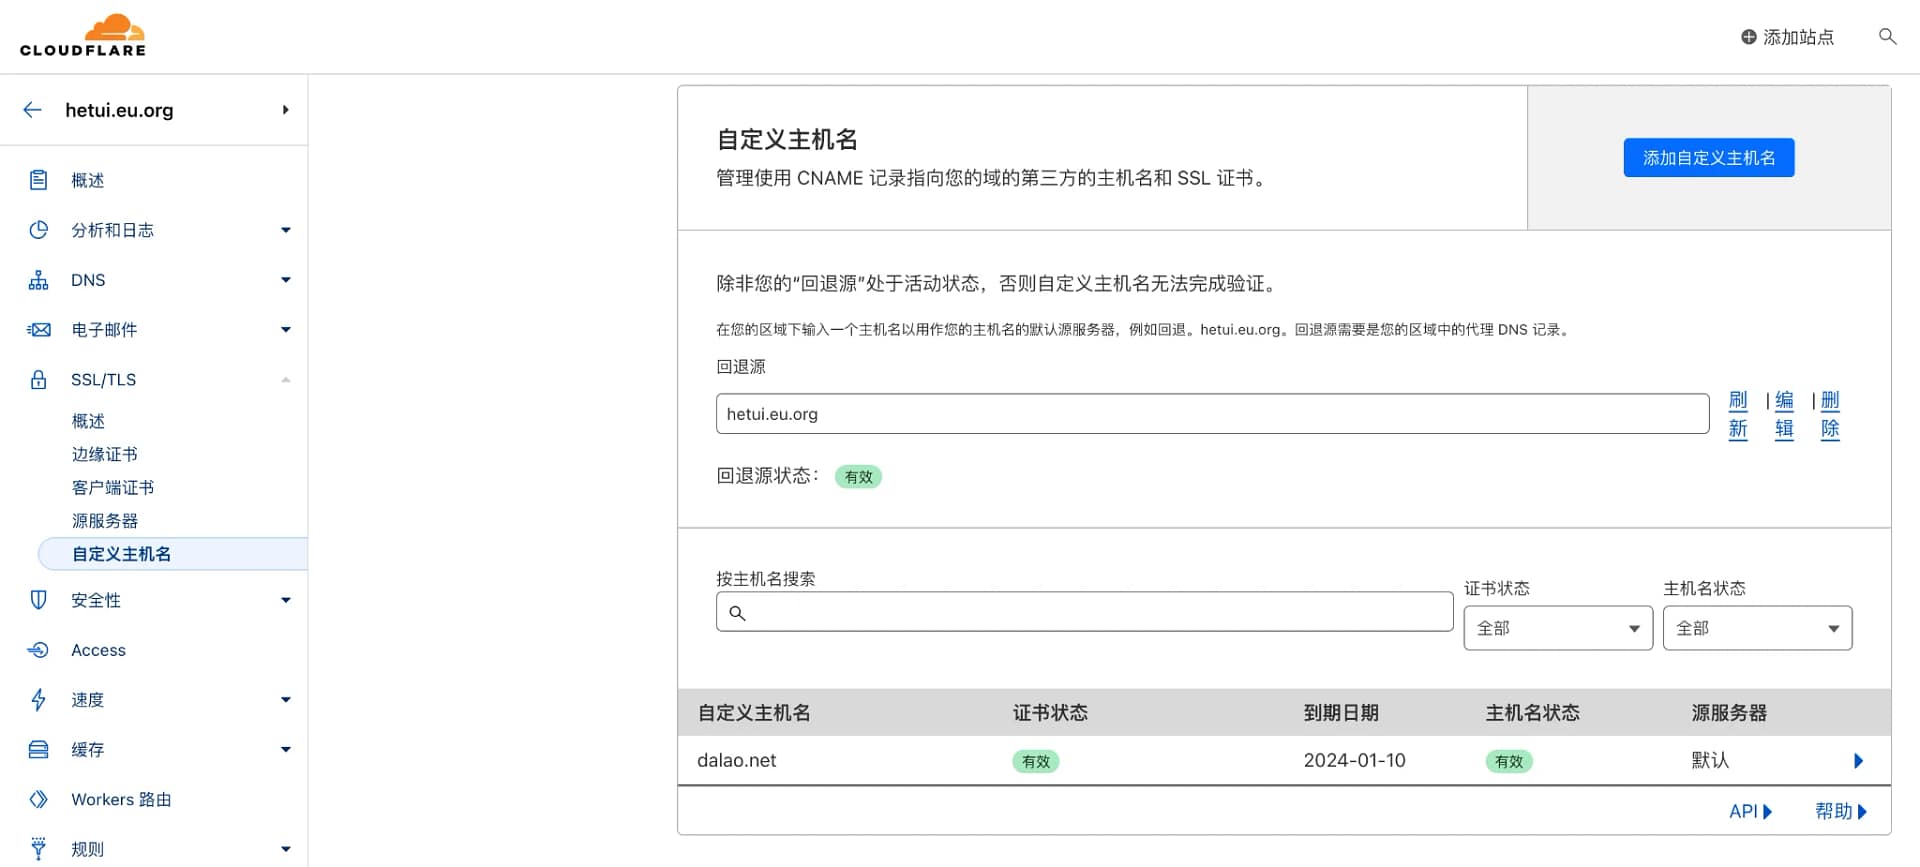1920x867 pixels.
Task: Open the 证书状态 filter dropdown
Action: (x=1557, y=628)
